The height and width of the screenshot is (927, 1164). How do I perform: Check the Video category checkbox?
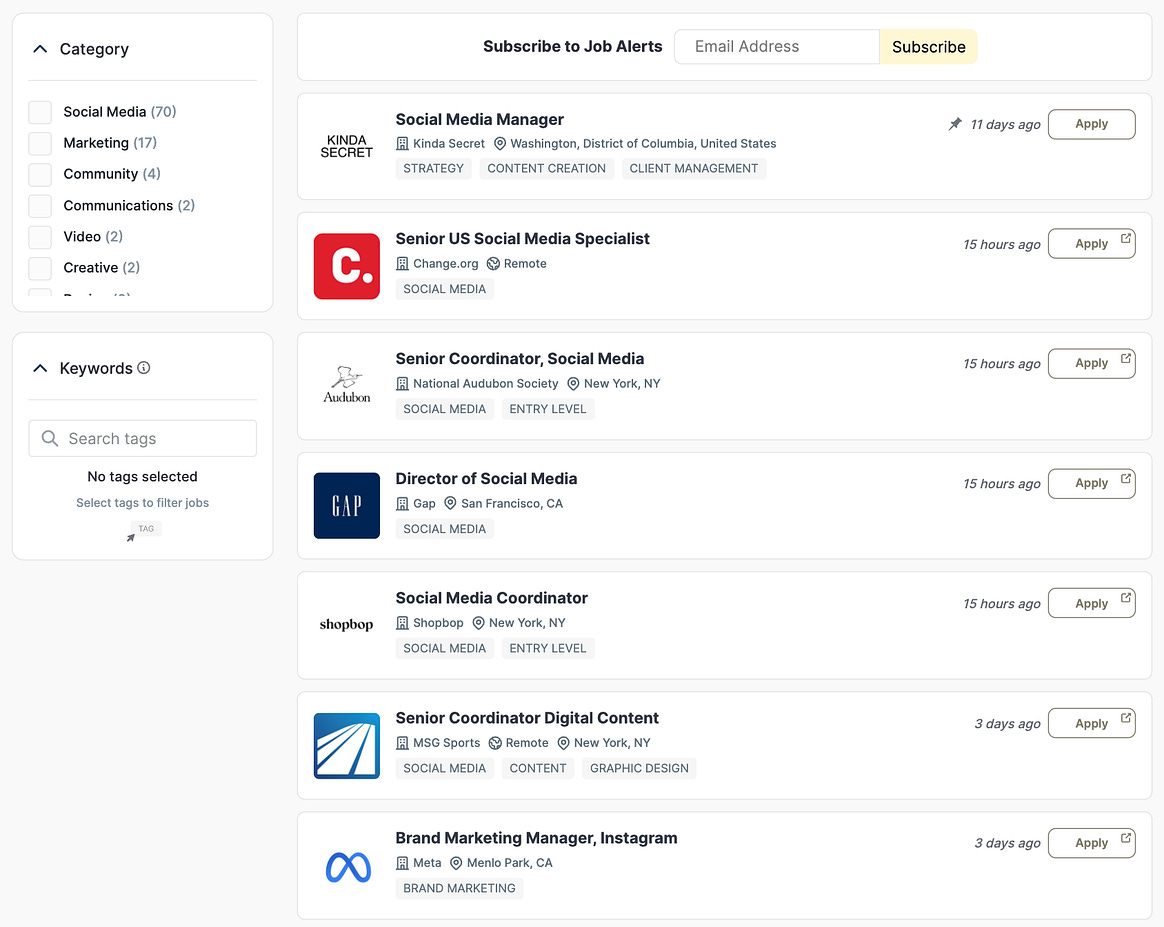point(40,237)
